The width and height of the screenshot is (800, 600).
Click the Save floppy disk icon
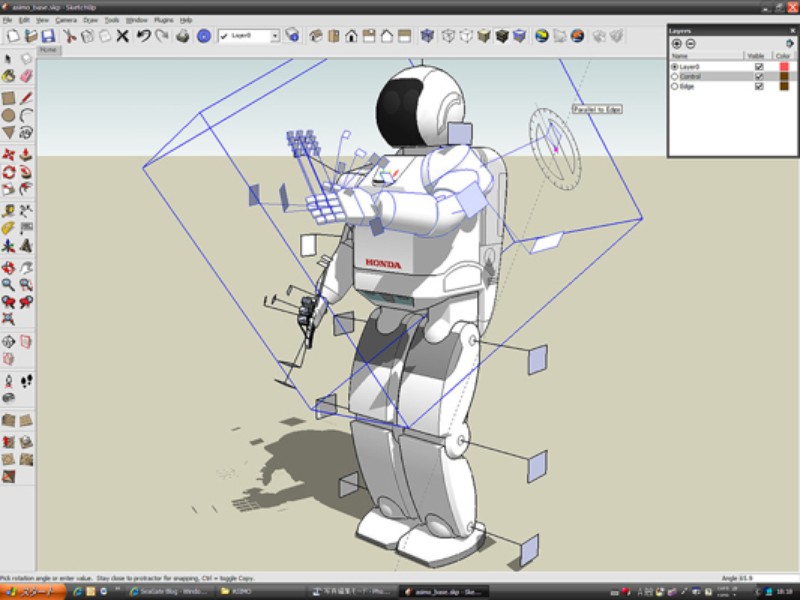click(48, 36)
